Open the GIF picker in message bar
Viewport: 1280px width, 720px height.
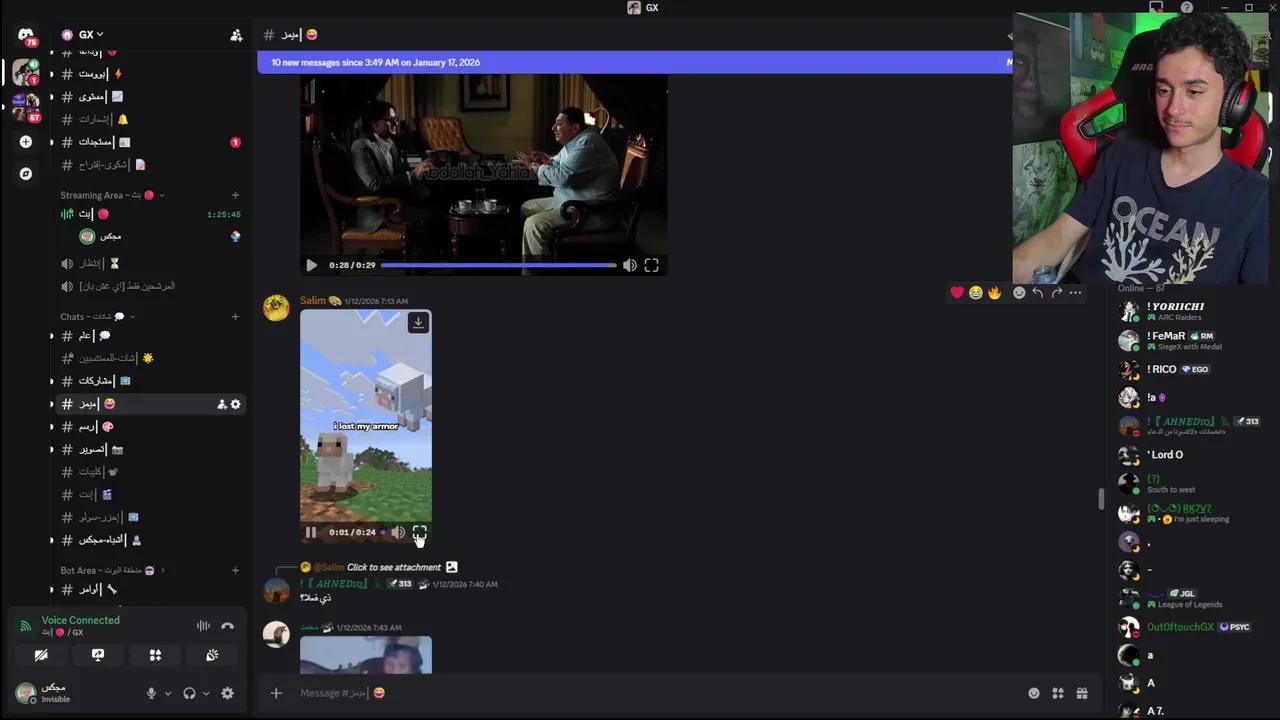tap(1057, 693)
